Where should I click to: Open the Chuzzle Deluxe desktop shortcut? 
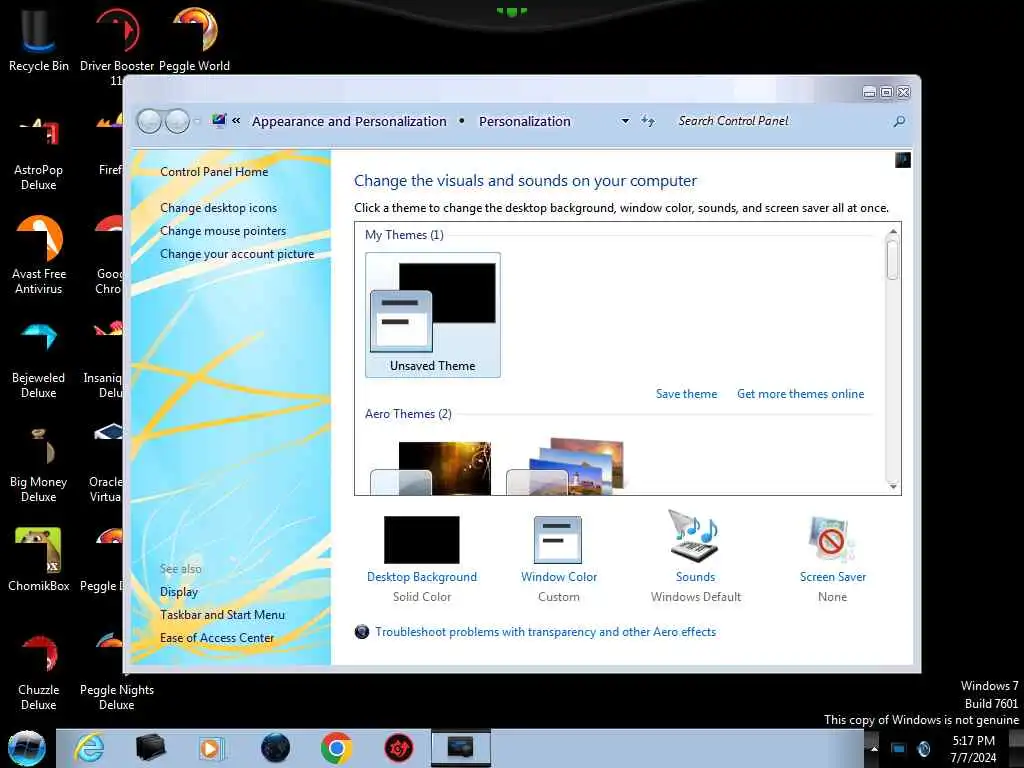click(38, 673)
